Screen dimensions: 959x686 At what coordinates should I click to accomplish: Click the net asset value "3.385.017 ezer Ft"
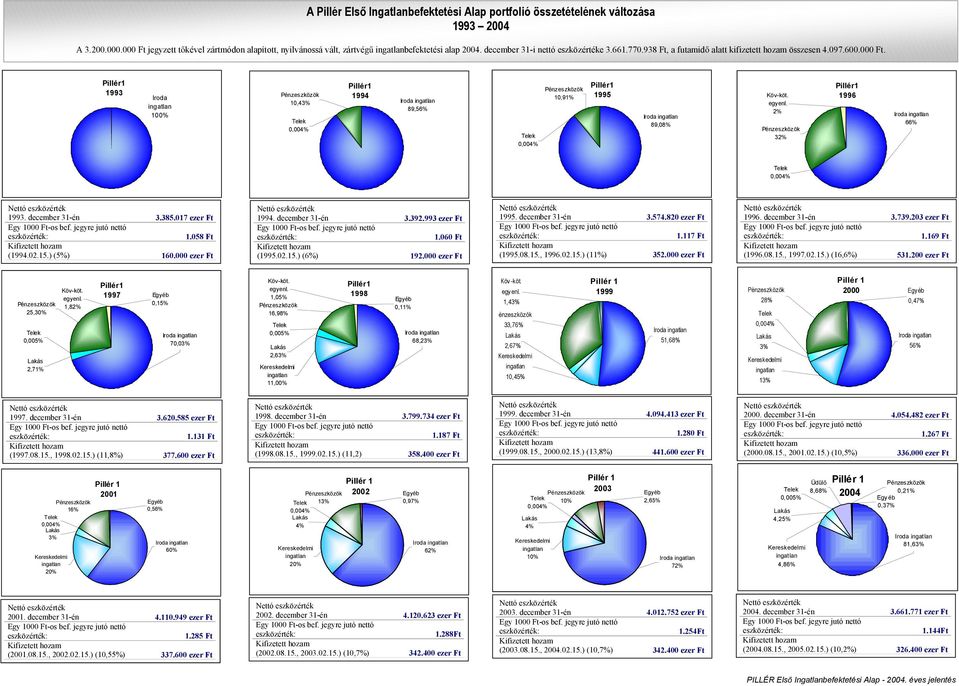point(184,218)
